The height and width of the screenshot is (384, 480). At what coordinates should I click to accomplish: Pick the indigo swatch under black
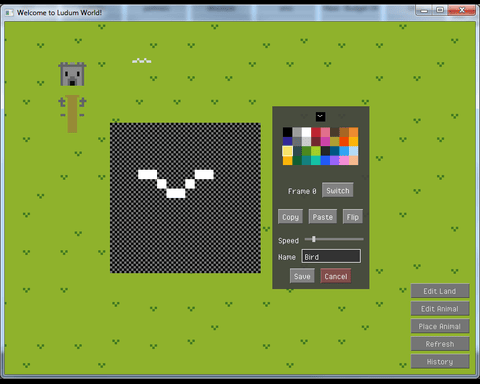[x=288, y=141]
